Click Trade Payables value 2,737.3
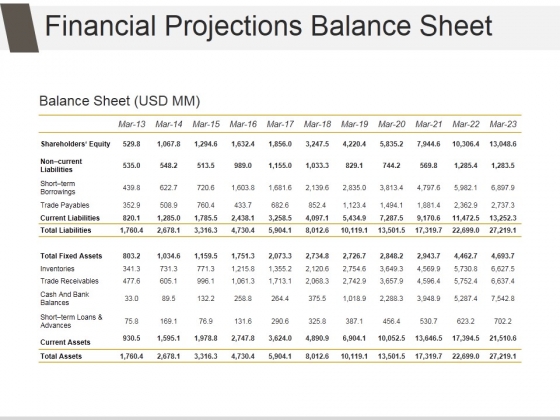 pyautogui.click(x=503, y=205)
